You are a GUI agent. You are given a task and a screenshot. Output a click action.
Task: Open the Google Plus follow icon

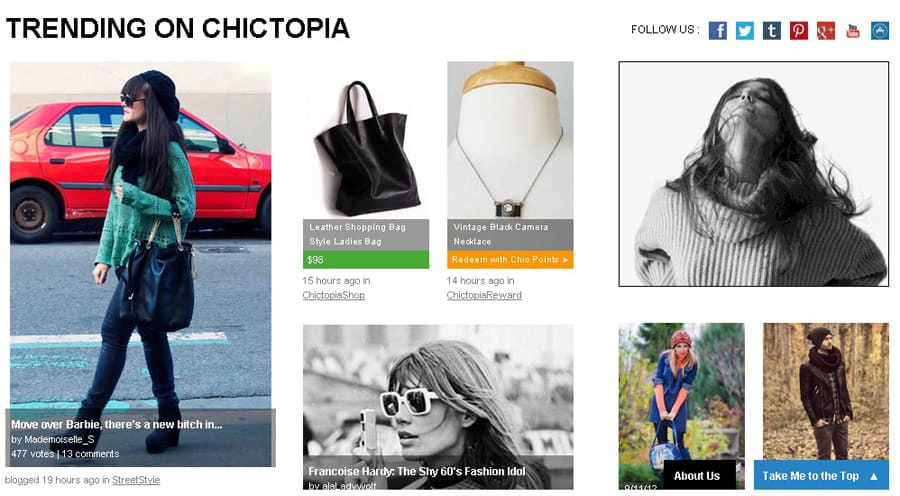pyautogui.click(x=825, y=30)
